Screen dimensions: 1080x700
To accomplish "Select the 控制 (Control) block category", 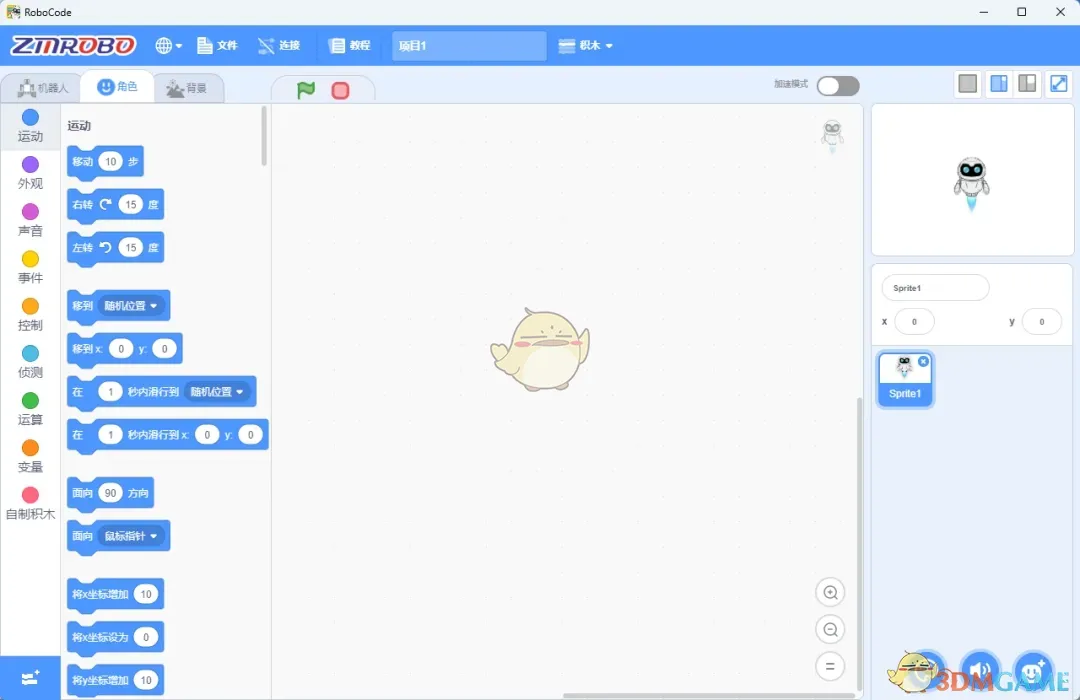I will 30,315.
